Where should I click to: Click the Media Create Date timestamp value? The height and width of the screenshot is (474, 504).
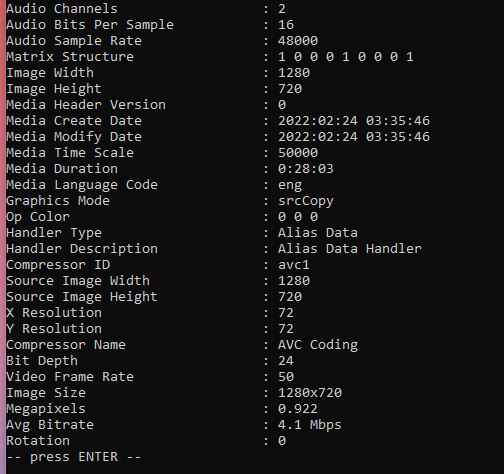point(354,121)
